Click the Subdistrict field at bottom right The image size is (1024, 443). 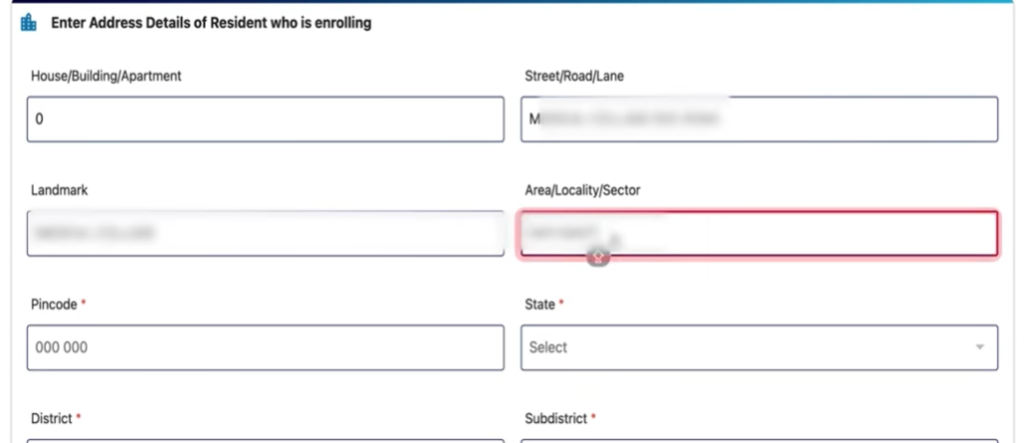[759, 439]
